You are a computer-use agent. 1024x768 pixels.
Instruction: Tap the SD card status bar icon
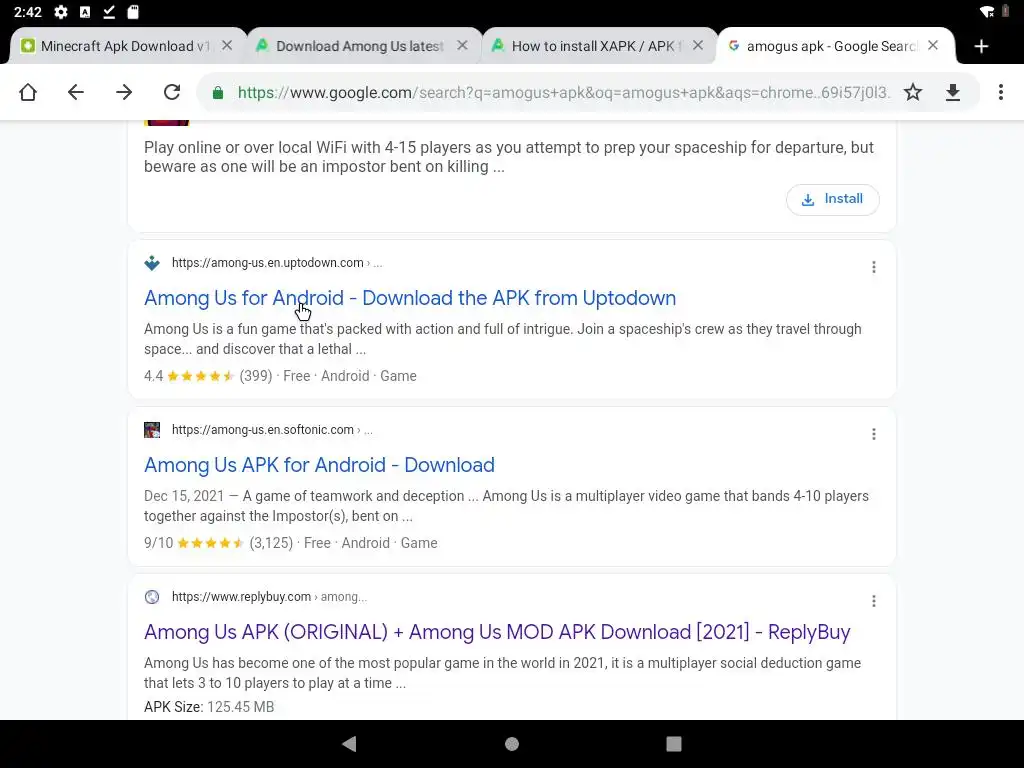(133, 12)
